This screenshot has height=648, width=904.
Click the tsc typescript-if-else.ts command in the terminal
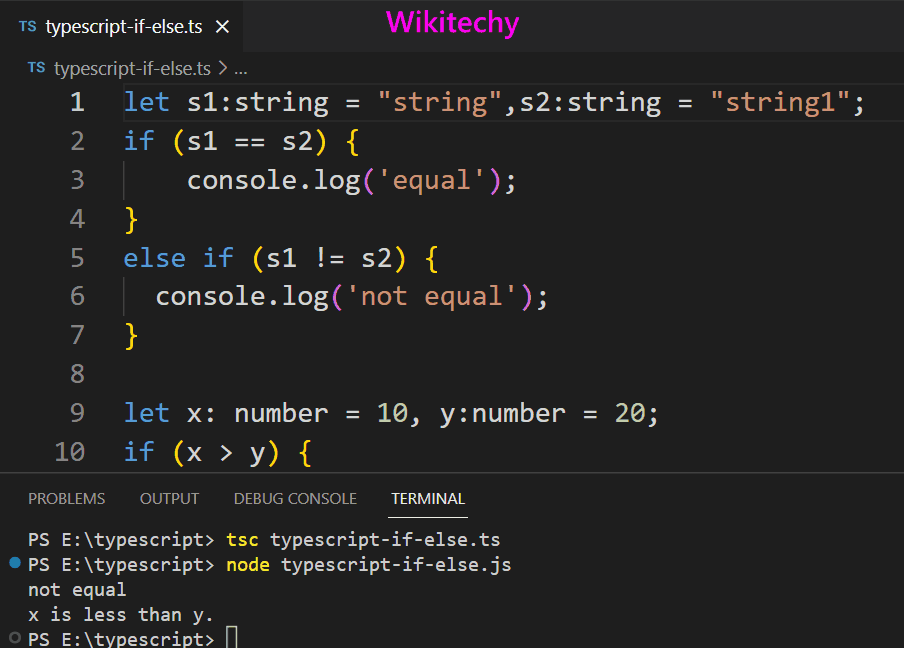point(363,540)
